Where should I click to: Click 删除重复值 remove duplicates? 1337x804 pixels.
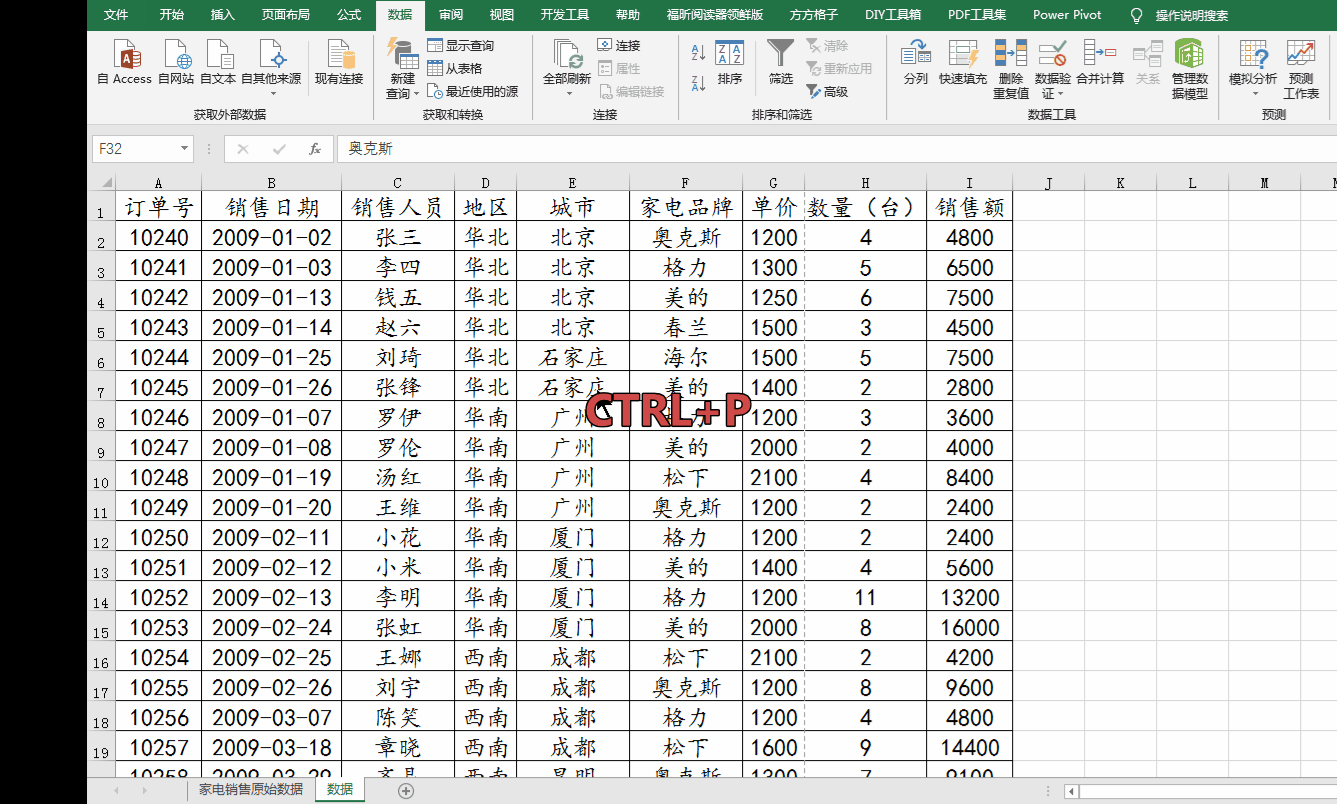(1011, 69)
